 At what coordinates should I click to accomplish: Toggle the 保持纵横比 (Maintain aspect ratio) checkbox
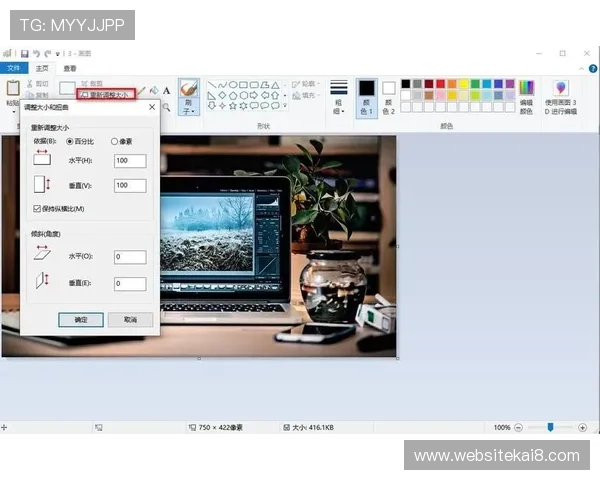click(37, 208)
